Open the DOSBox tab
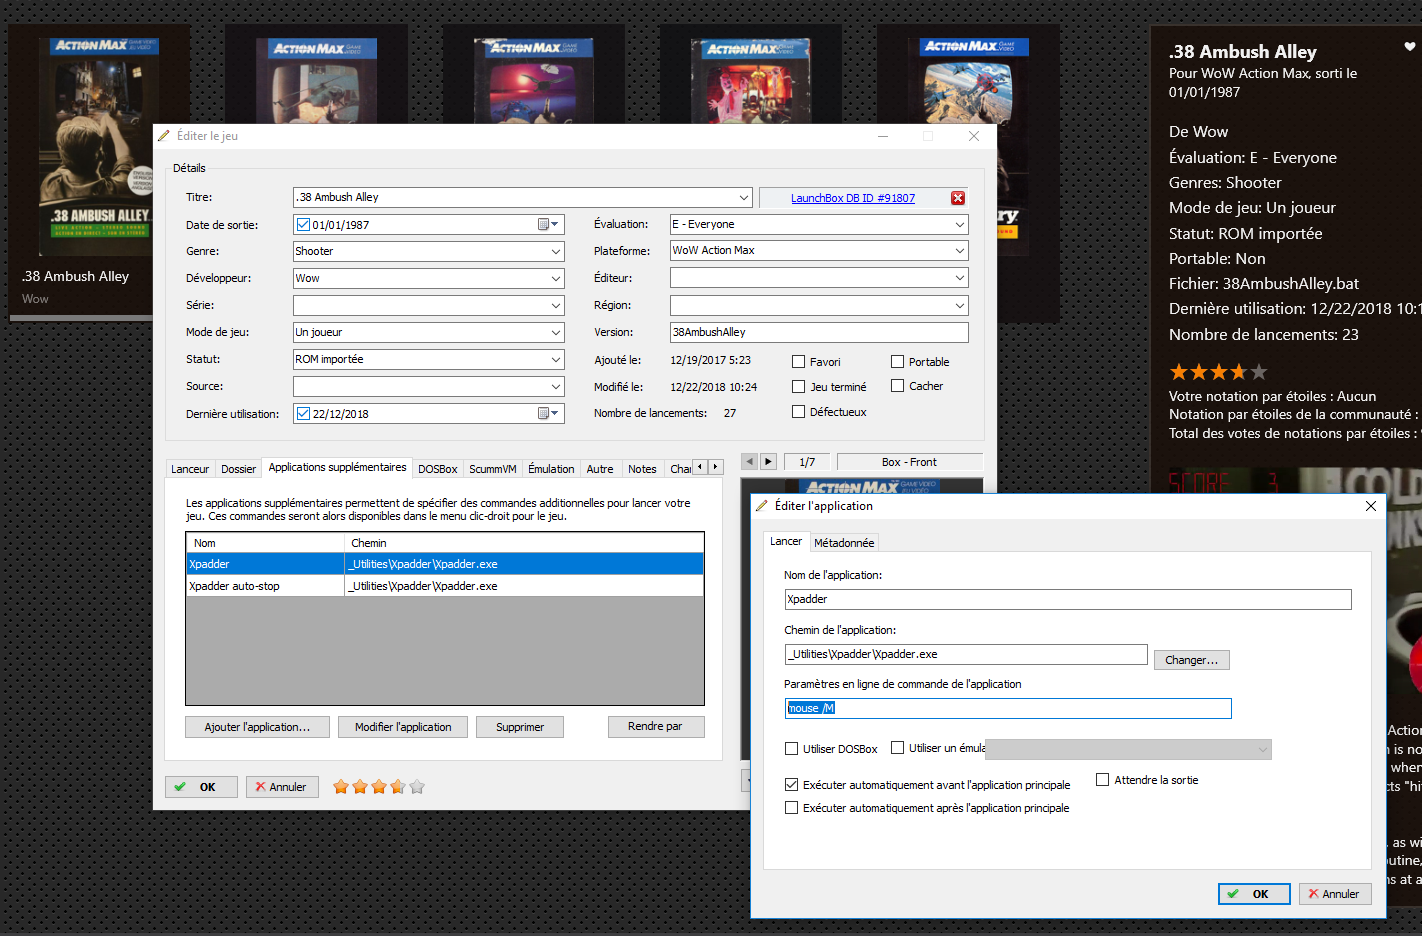The image size is (1422, 936). (x=437, y=469)
